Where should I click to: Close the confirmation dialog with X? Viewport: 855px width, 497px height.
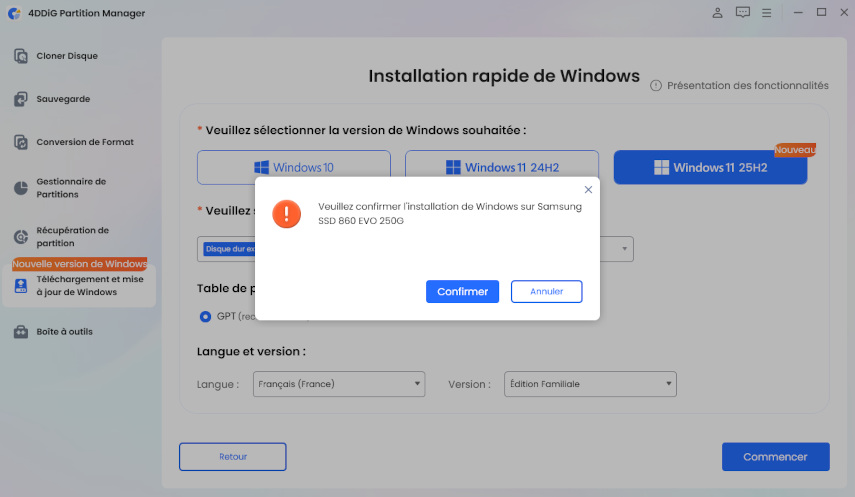click(588, 189)
